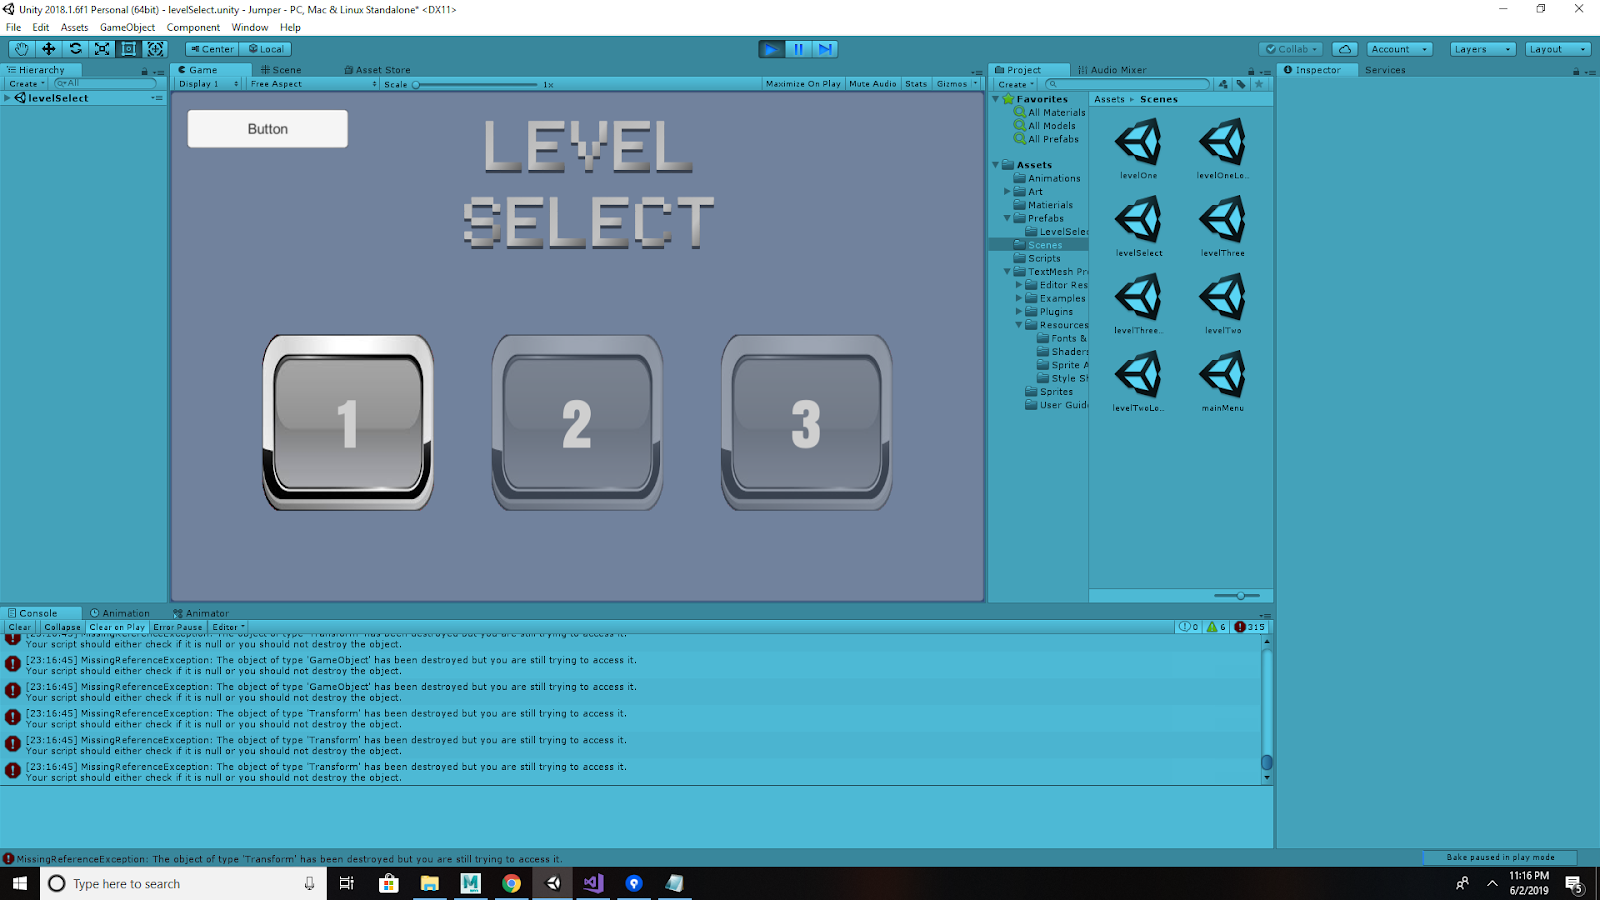
Task: Open the Component menu
Action: tap(193, 27)
